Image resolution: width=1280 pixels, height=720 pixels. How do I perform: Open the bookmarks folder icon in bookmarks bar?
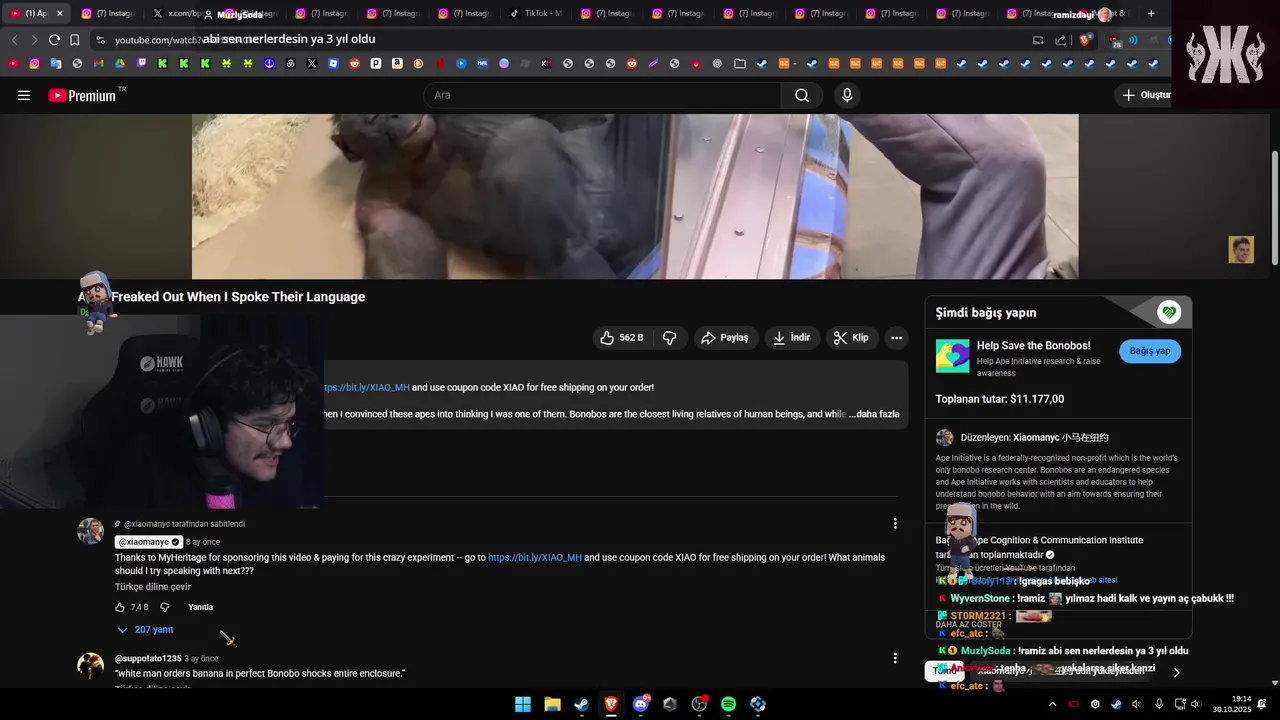[739, 63]
